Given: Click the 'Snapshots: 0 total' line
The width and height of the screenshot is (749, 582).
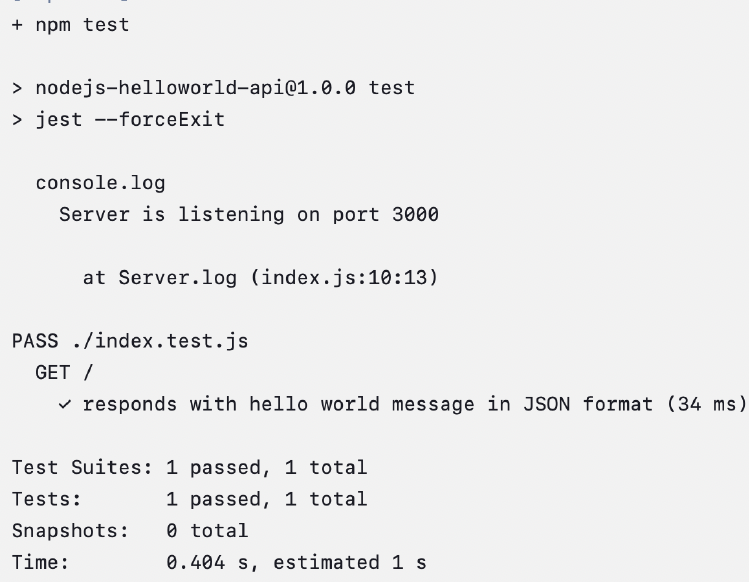Looking at the screenshot, I should (x=130, y=531).
